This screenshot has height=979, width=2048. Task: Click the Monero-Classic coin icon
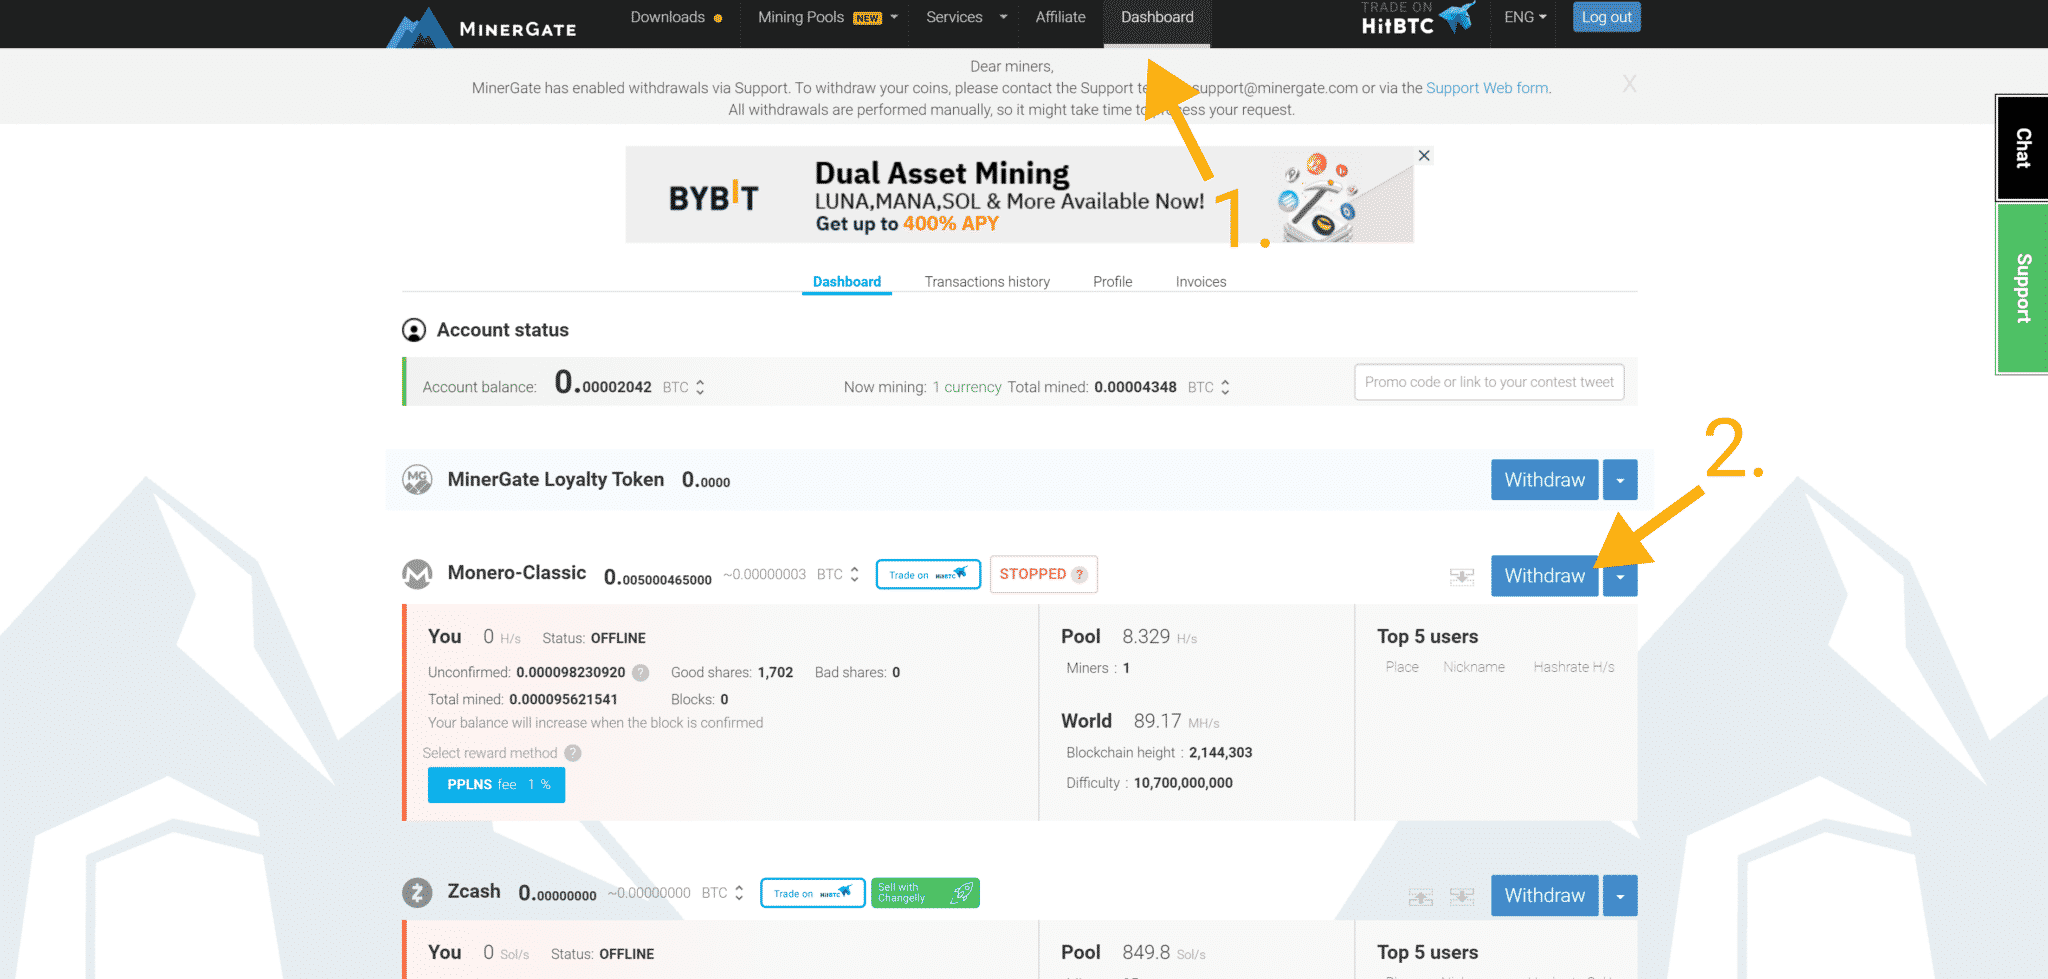[417, 574]
